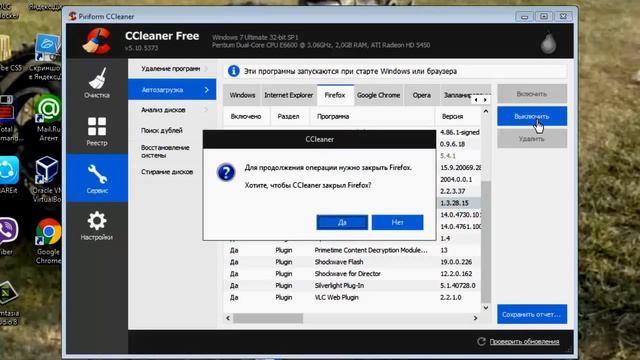
Task: Open Поиск дублей menu item
Action: click(162, 130)
